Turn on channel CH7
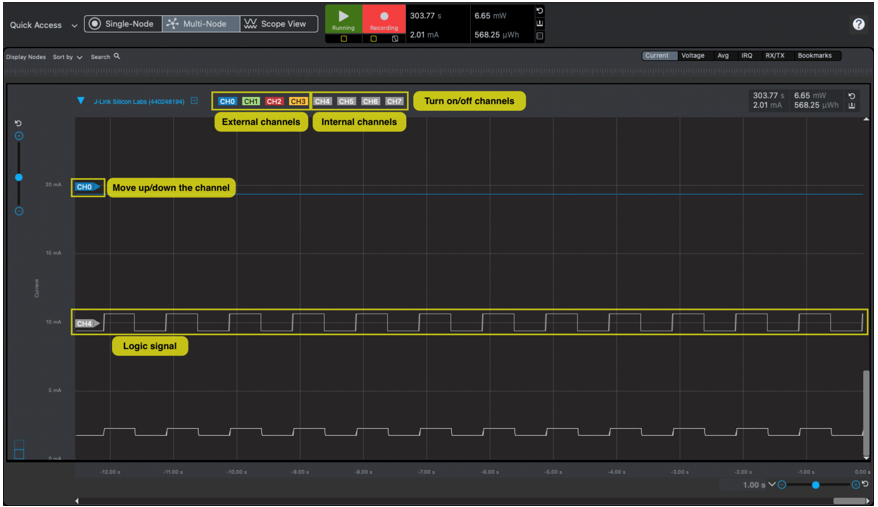Image resolution: width=878 pixels, height=507 pixels. 394,101
